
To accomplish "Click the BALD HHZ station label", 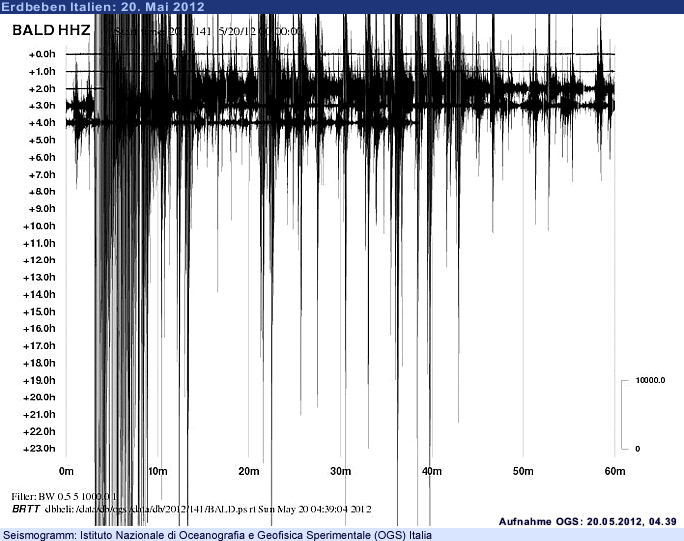I will (x=51, y=31).
